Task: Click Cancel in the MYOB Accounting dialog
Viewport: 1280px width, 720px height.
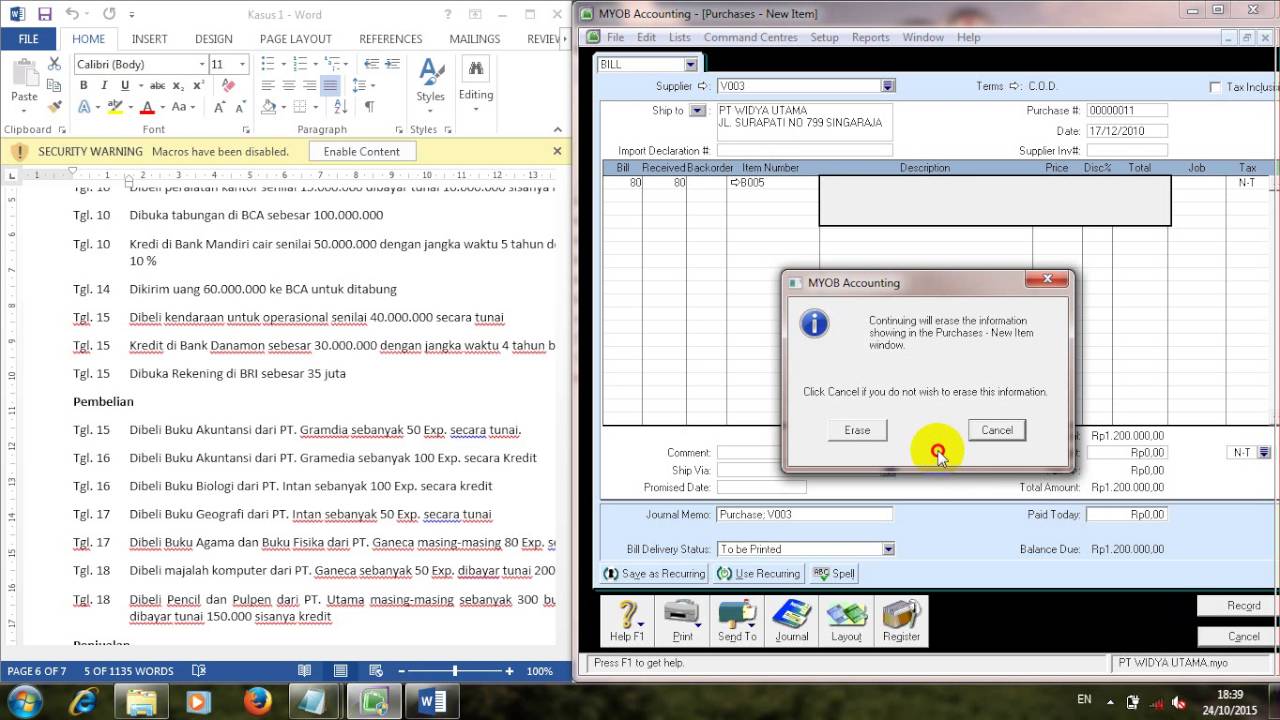Action: tap(997, 430)
